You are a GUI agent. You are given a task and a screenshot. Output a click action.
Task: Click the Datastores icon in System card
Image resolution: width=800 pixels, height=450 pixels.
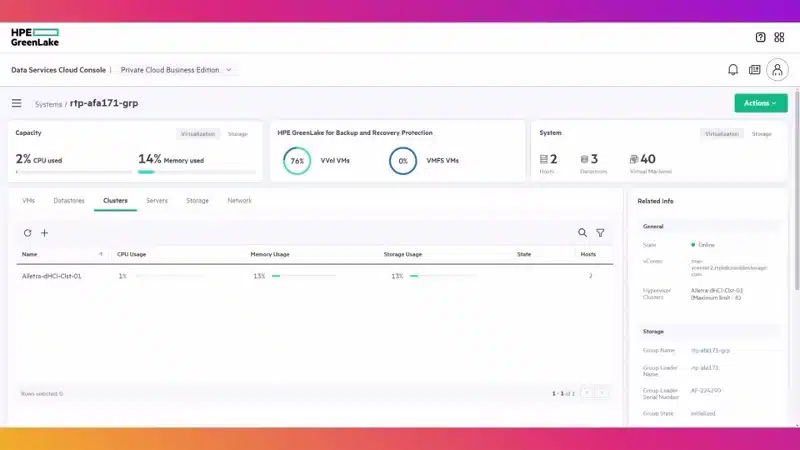584,159
